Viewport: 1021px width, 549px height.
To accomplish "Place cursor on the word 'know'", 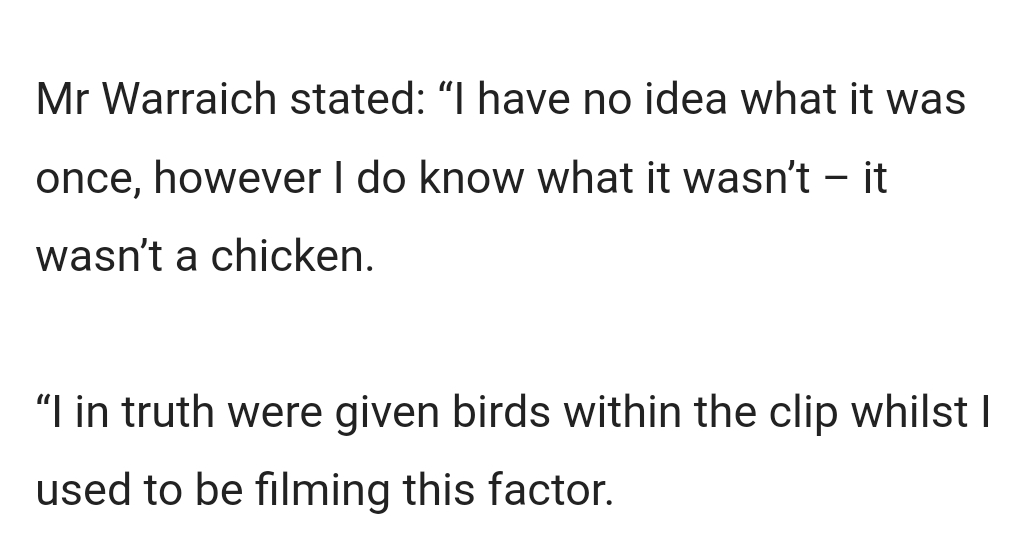I will click(x=472, y=178).
